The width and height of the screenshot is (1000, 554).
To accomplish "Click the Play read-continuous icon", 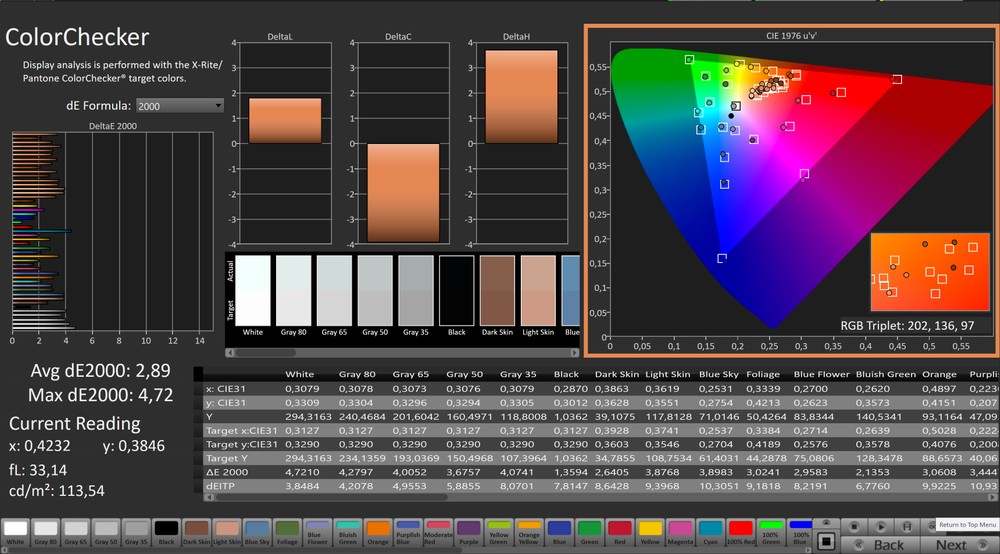I will coord(881,527).
